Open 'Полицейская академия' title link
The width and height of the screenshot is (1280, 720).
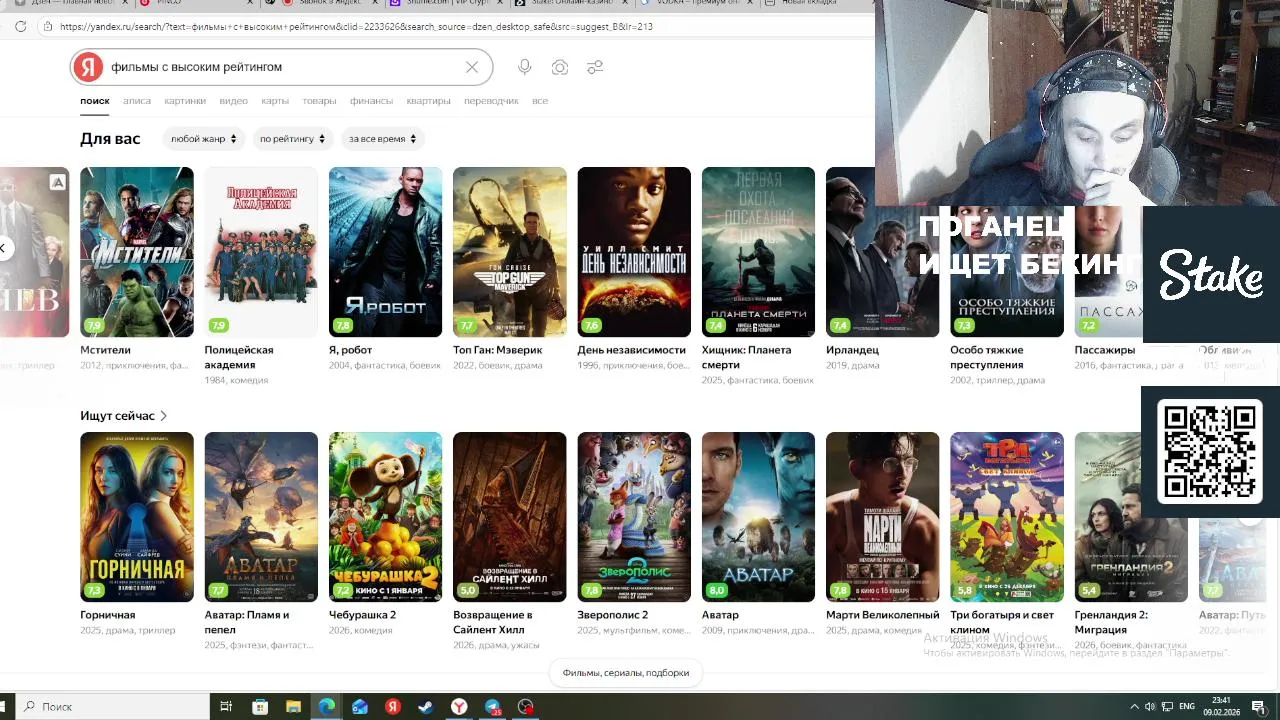tap(239, 357)
